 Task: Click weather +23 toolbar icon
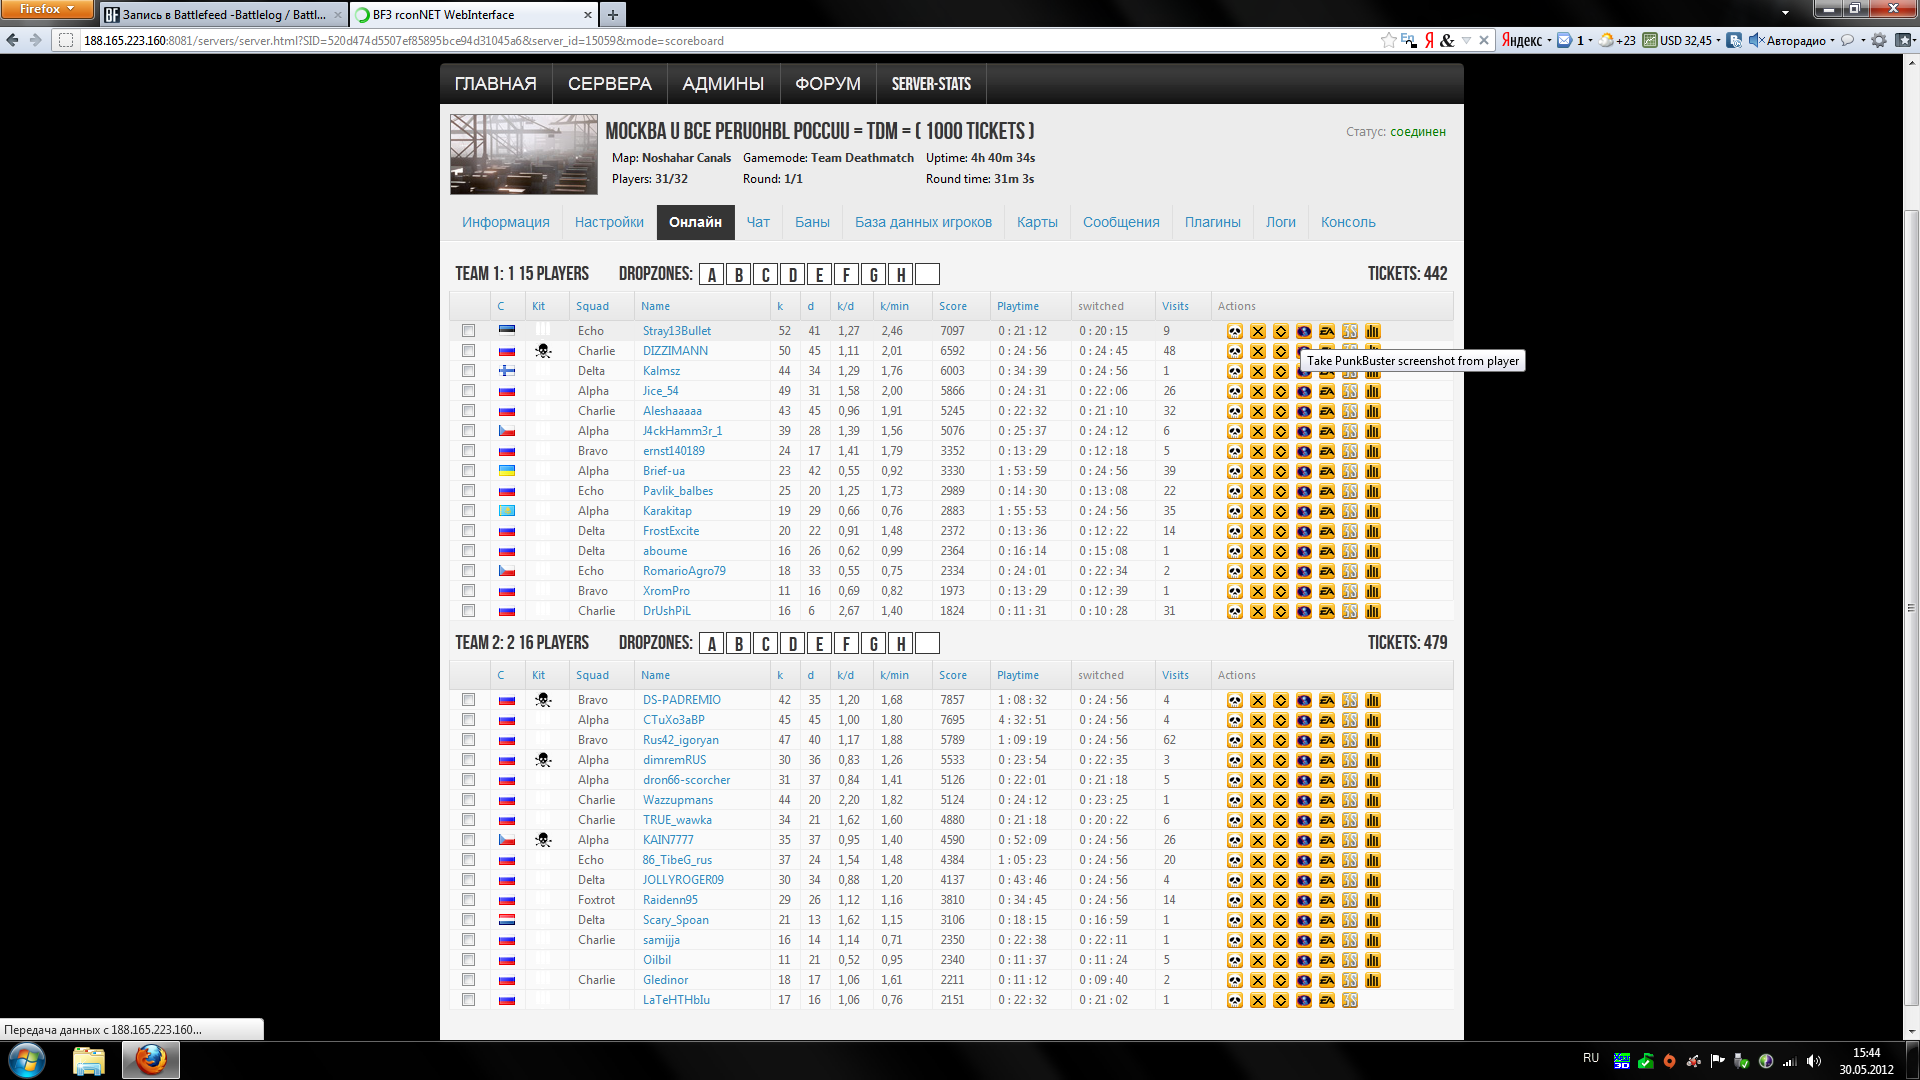pos(1617,41)
